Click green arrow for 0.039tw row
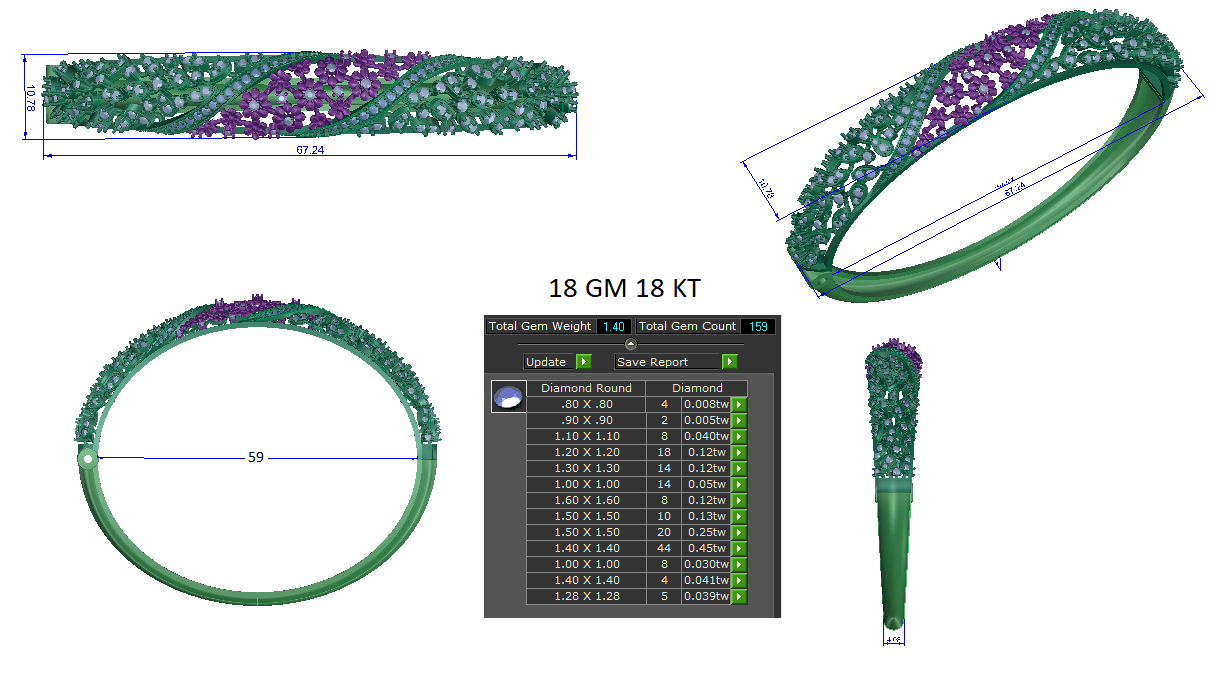The width and height of the screenshot is (1209, 687). pos(739,596)
